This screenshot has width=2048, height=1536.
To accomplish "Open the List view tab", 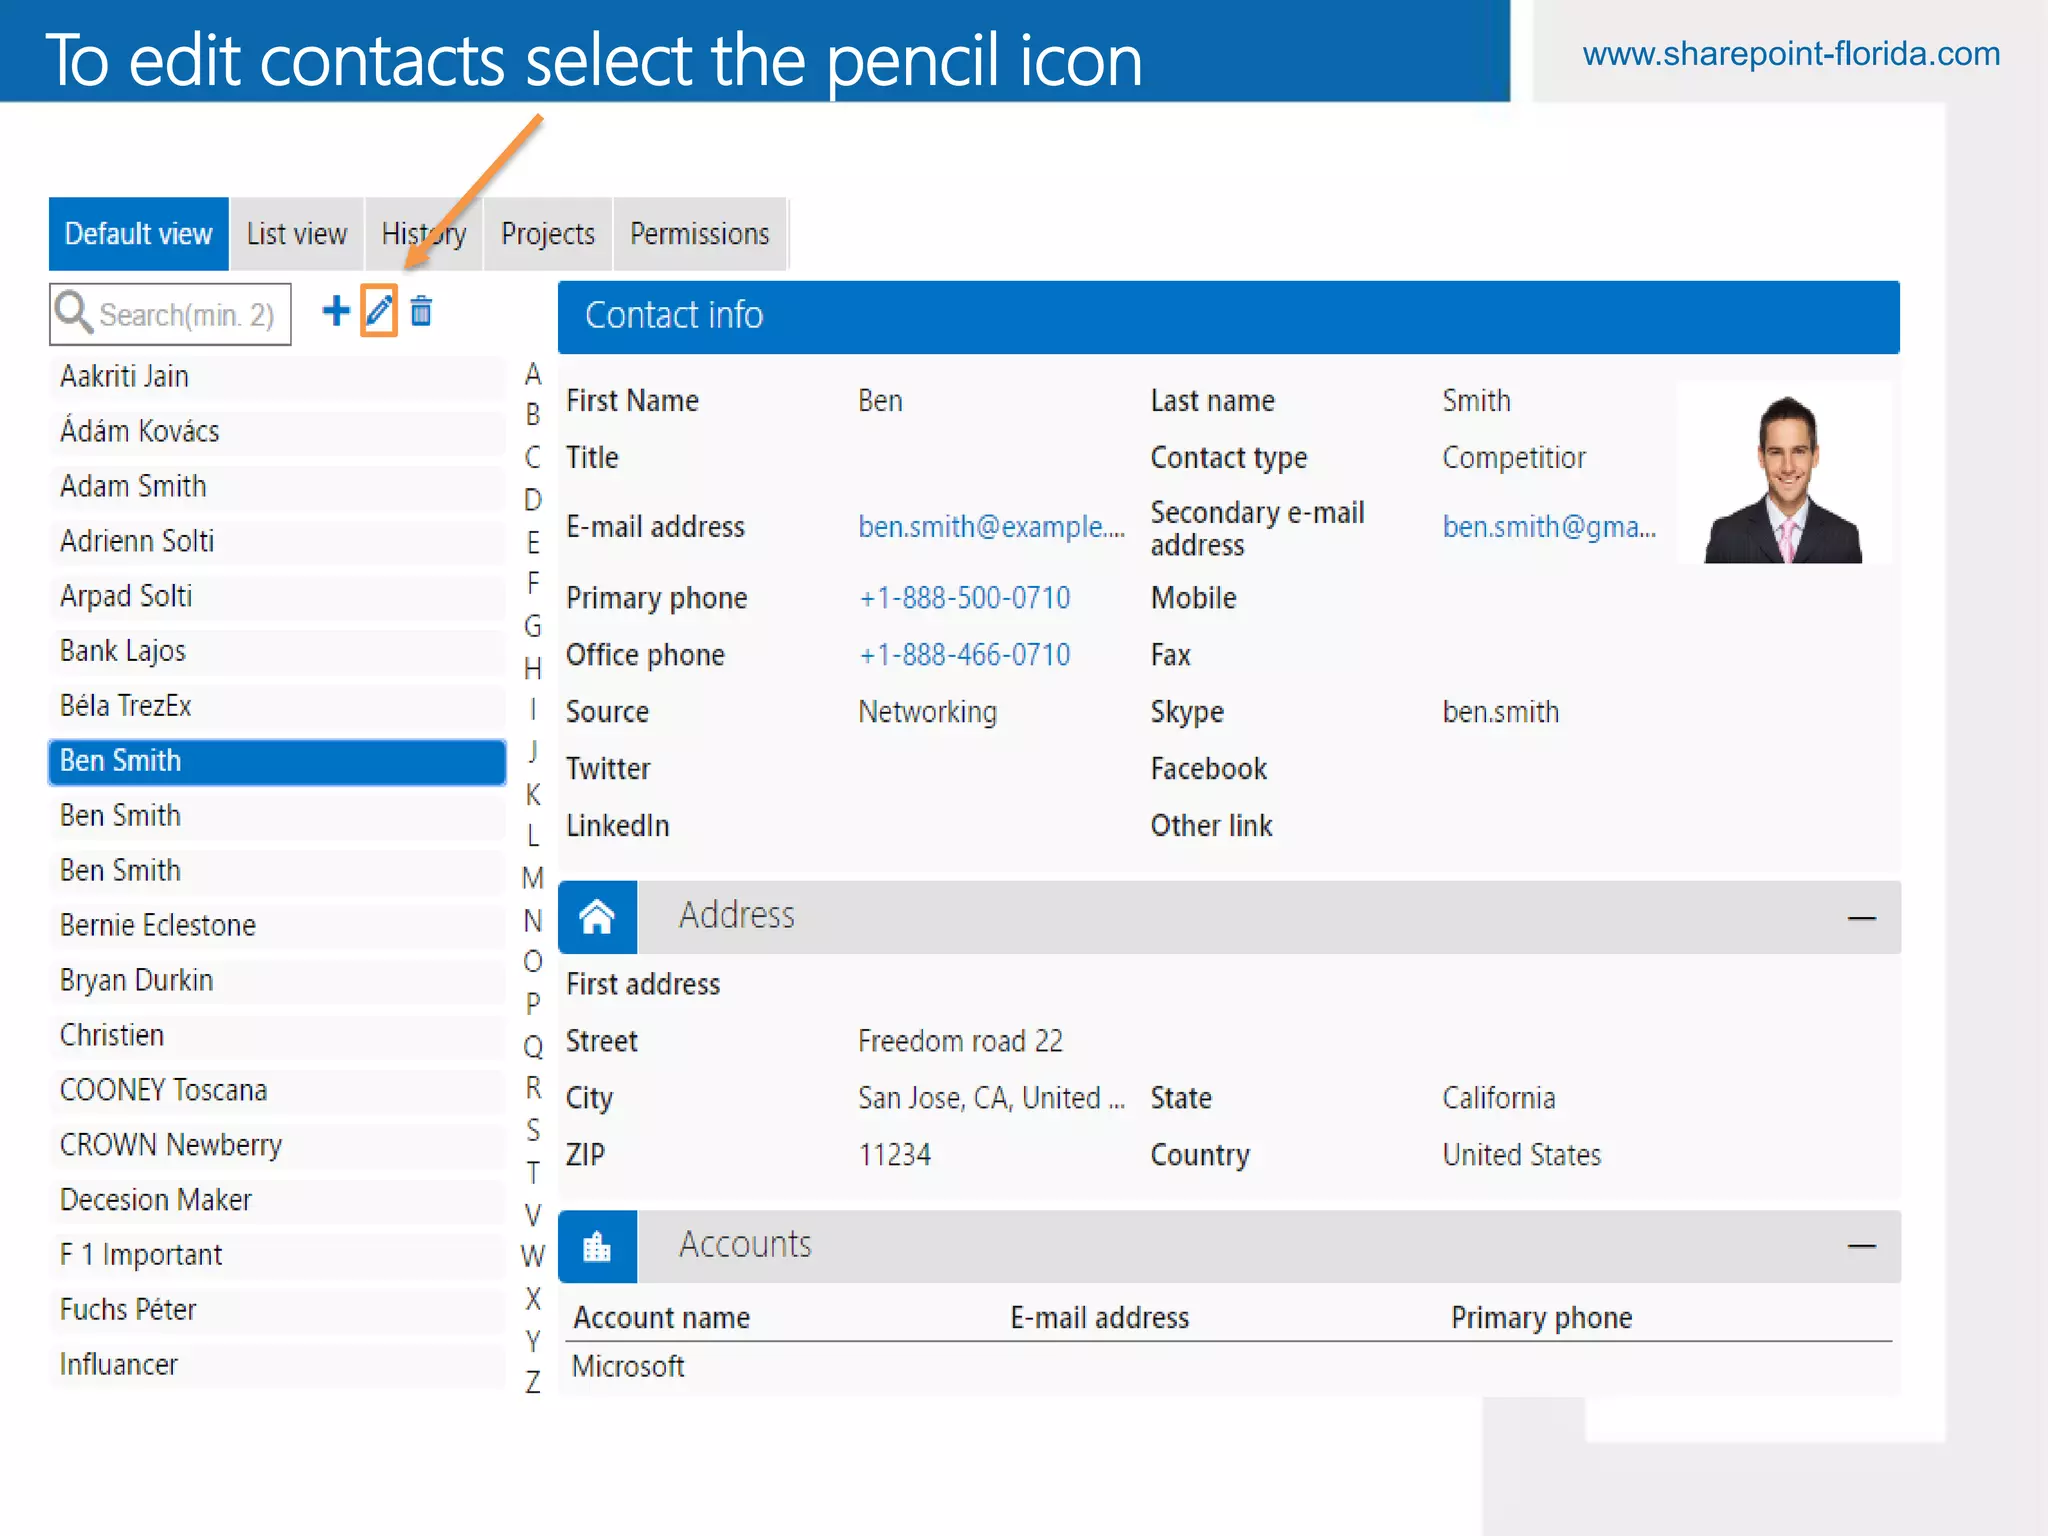I will click(297, 234).
